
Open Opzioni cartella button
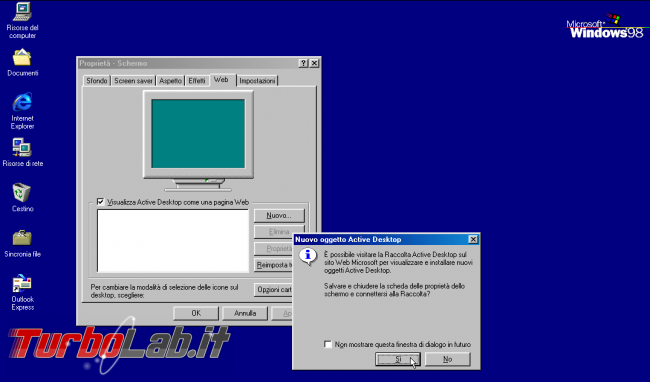274,290
